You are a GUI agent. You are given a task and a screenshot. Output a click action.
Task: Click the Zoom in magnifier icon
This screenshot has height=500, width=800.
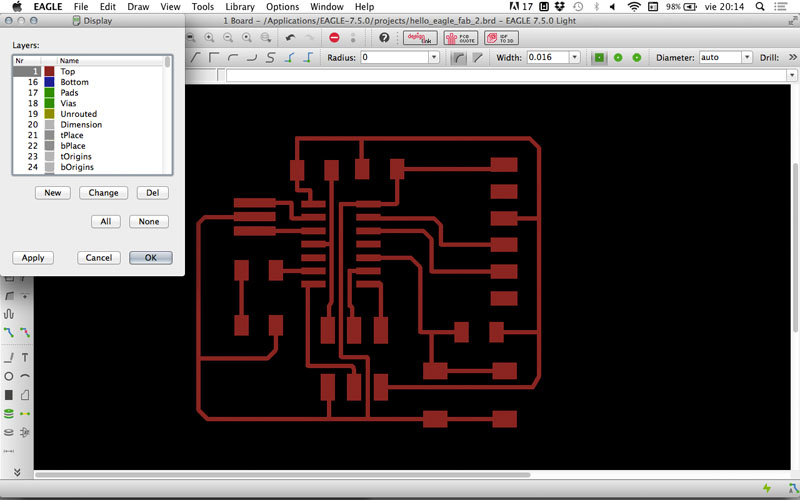pos(209,38)
